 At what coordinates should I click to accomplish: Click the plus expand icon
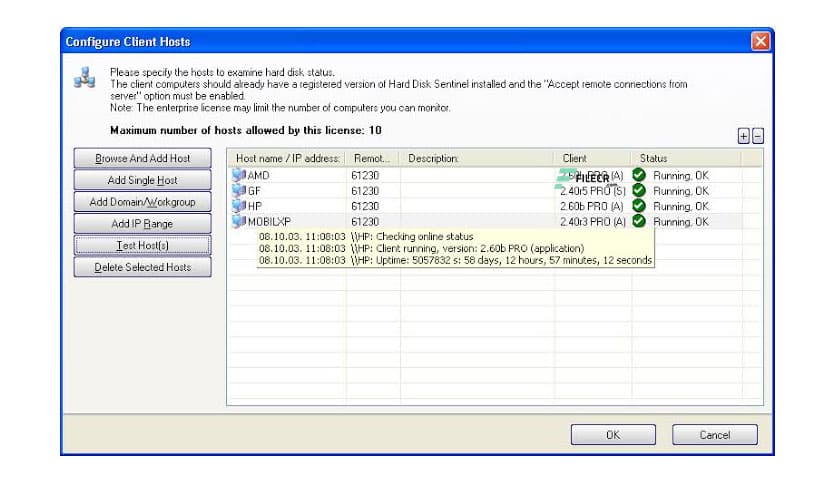click(x=743, y=136)
